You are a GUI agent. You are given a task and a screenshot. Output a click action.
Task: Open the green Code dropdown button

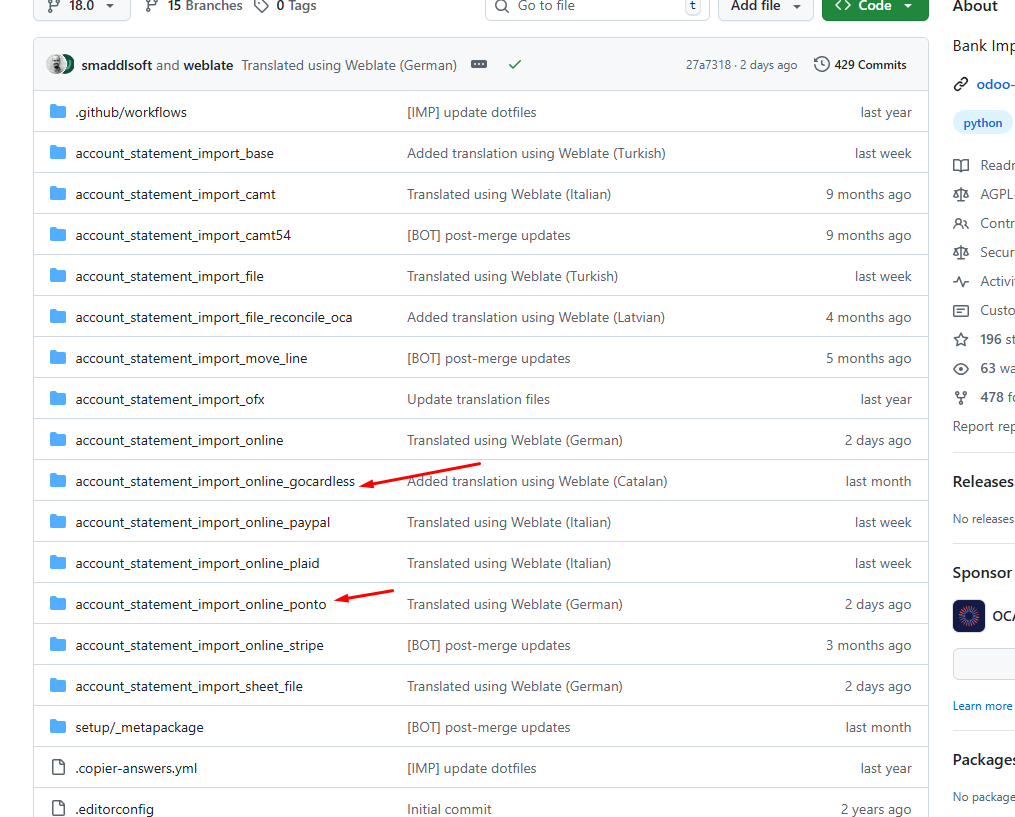point(874,6)
